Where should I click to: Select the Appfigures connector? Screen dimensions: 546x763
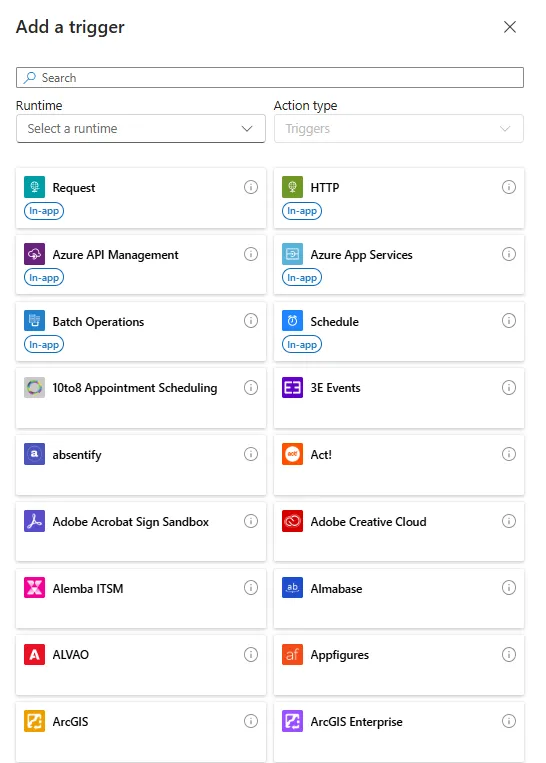[399, 665]
